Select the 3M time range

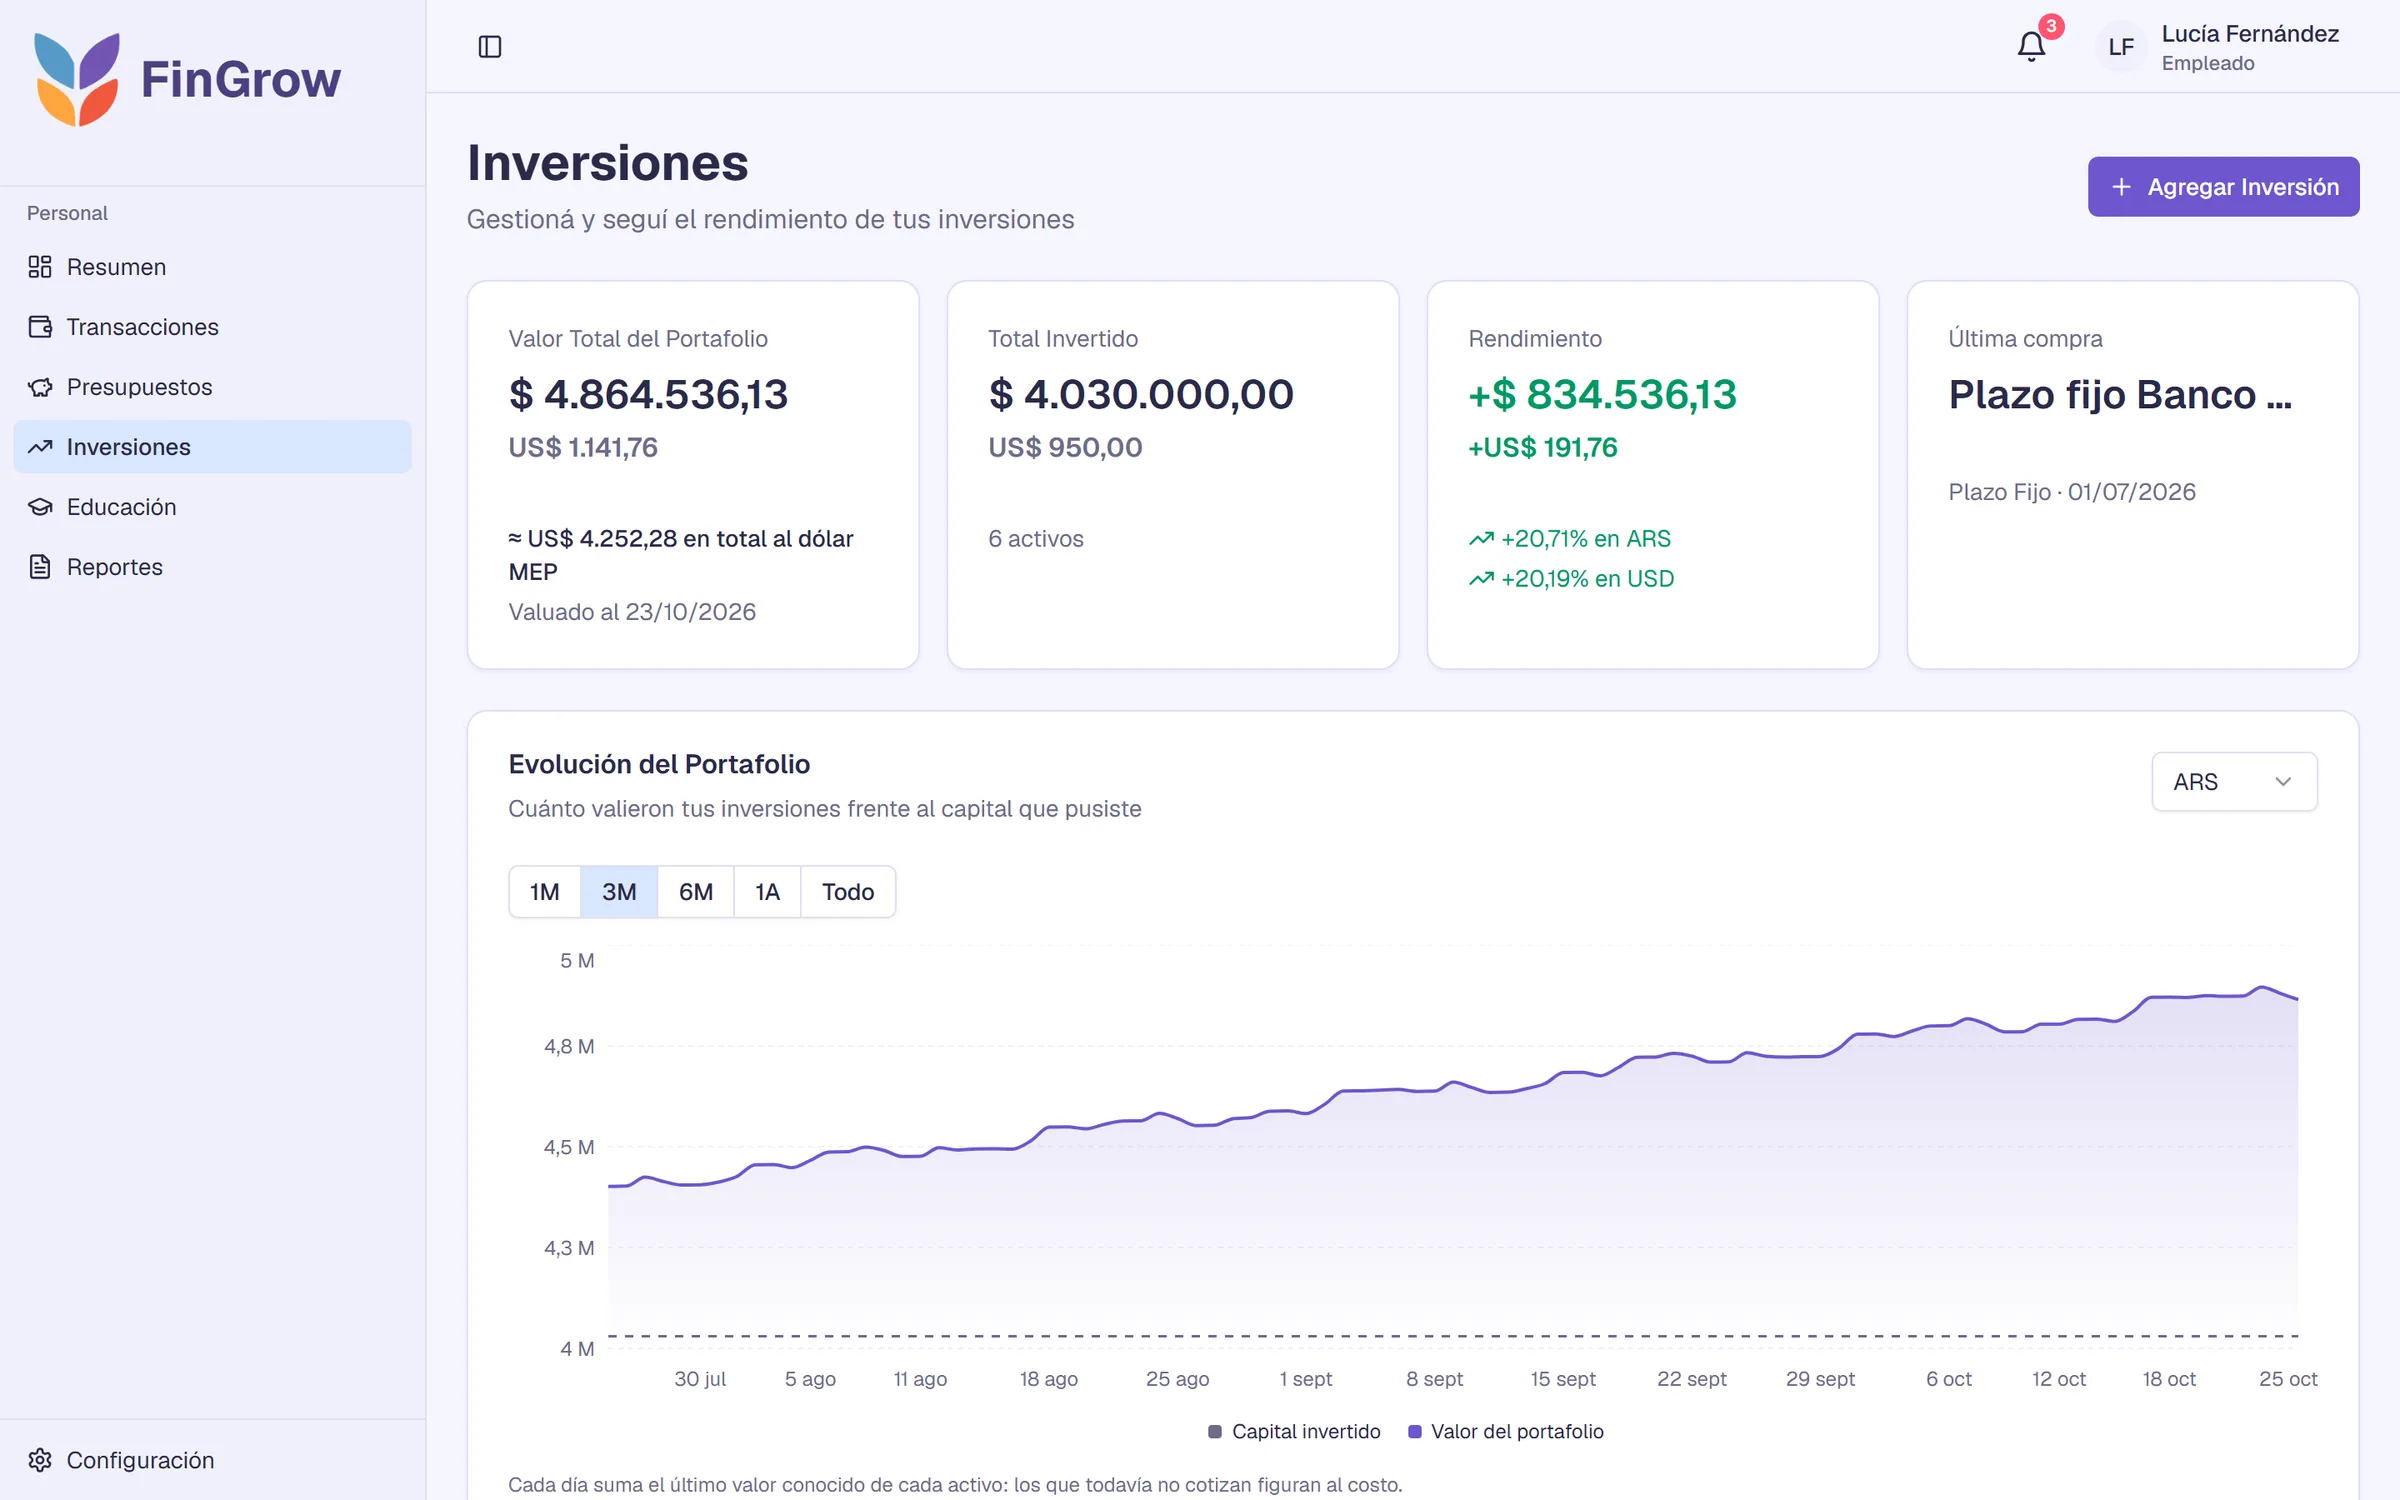click(x=619, y=892)
